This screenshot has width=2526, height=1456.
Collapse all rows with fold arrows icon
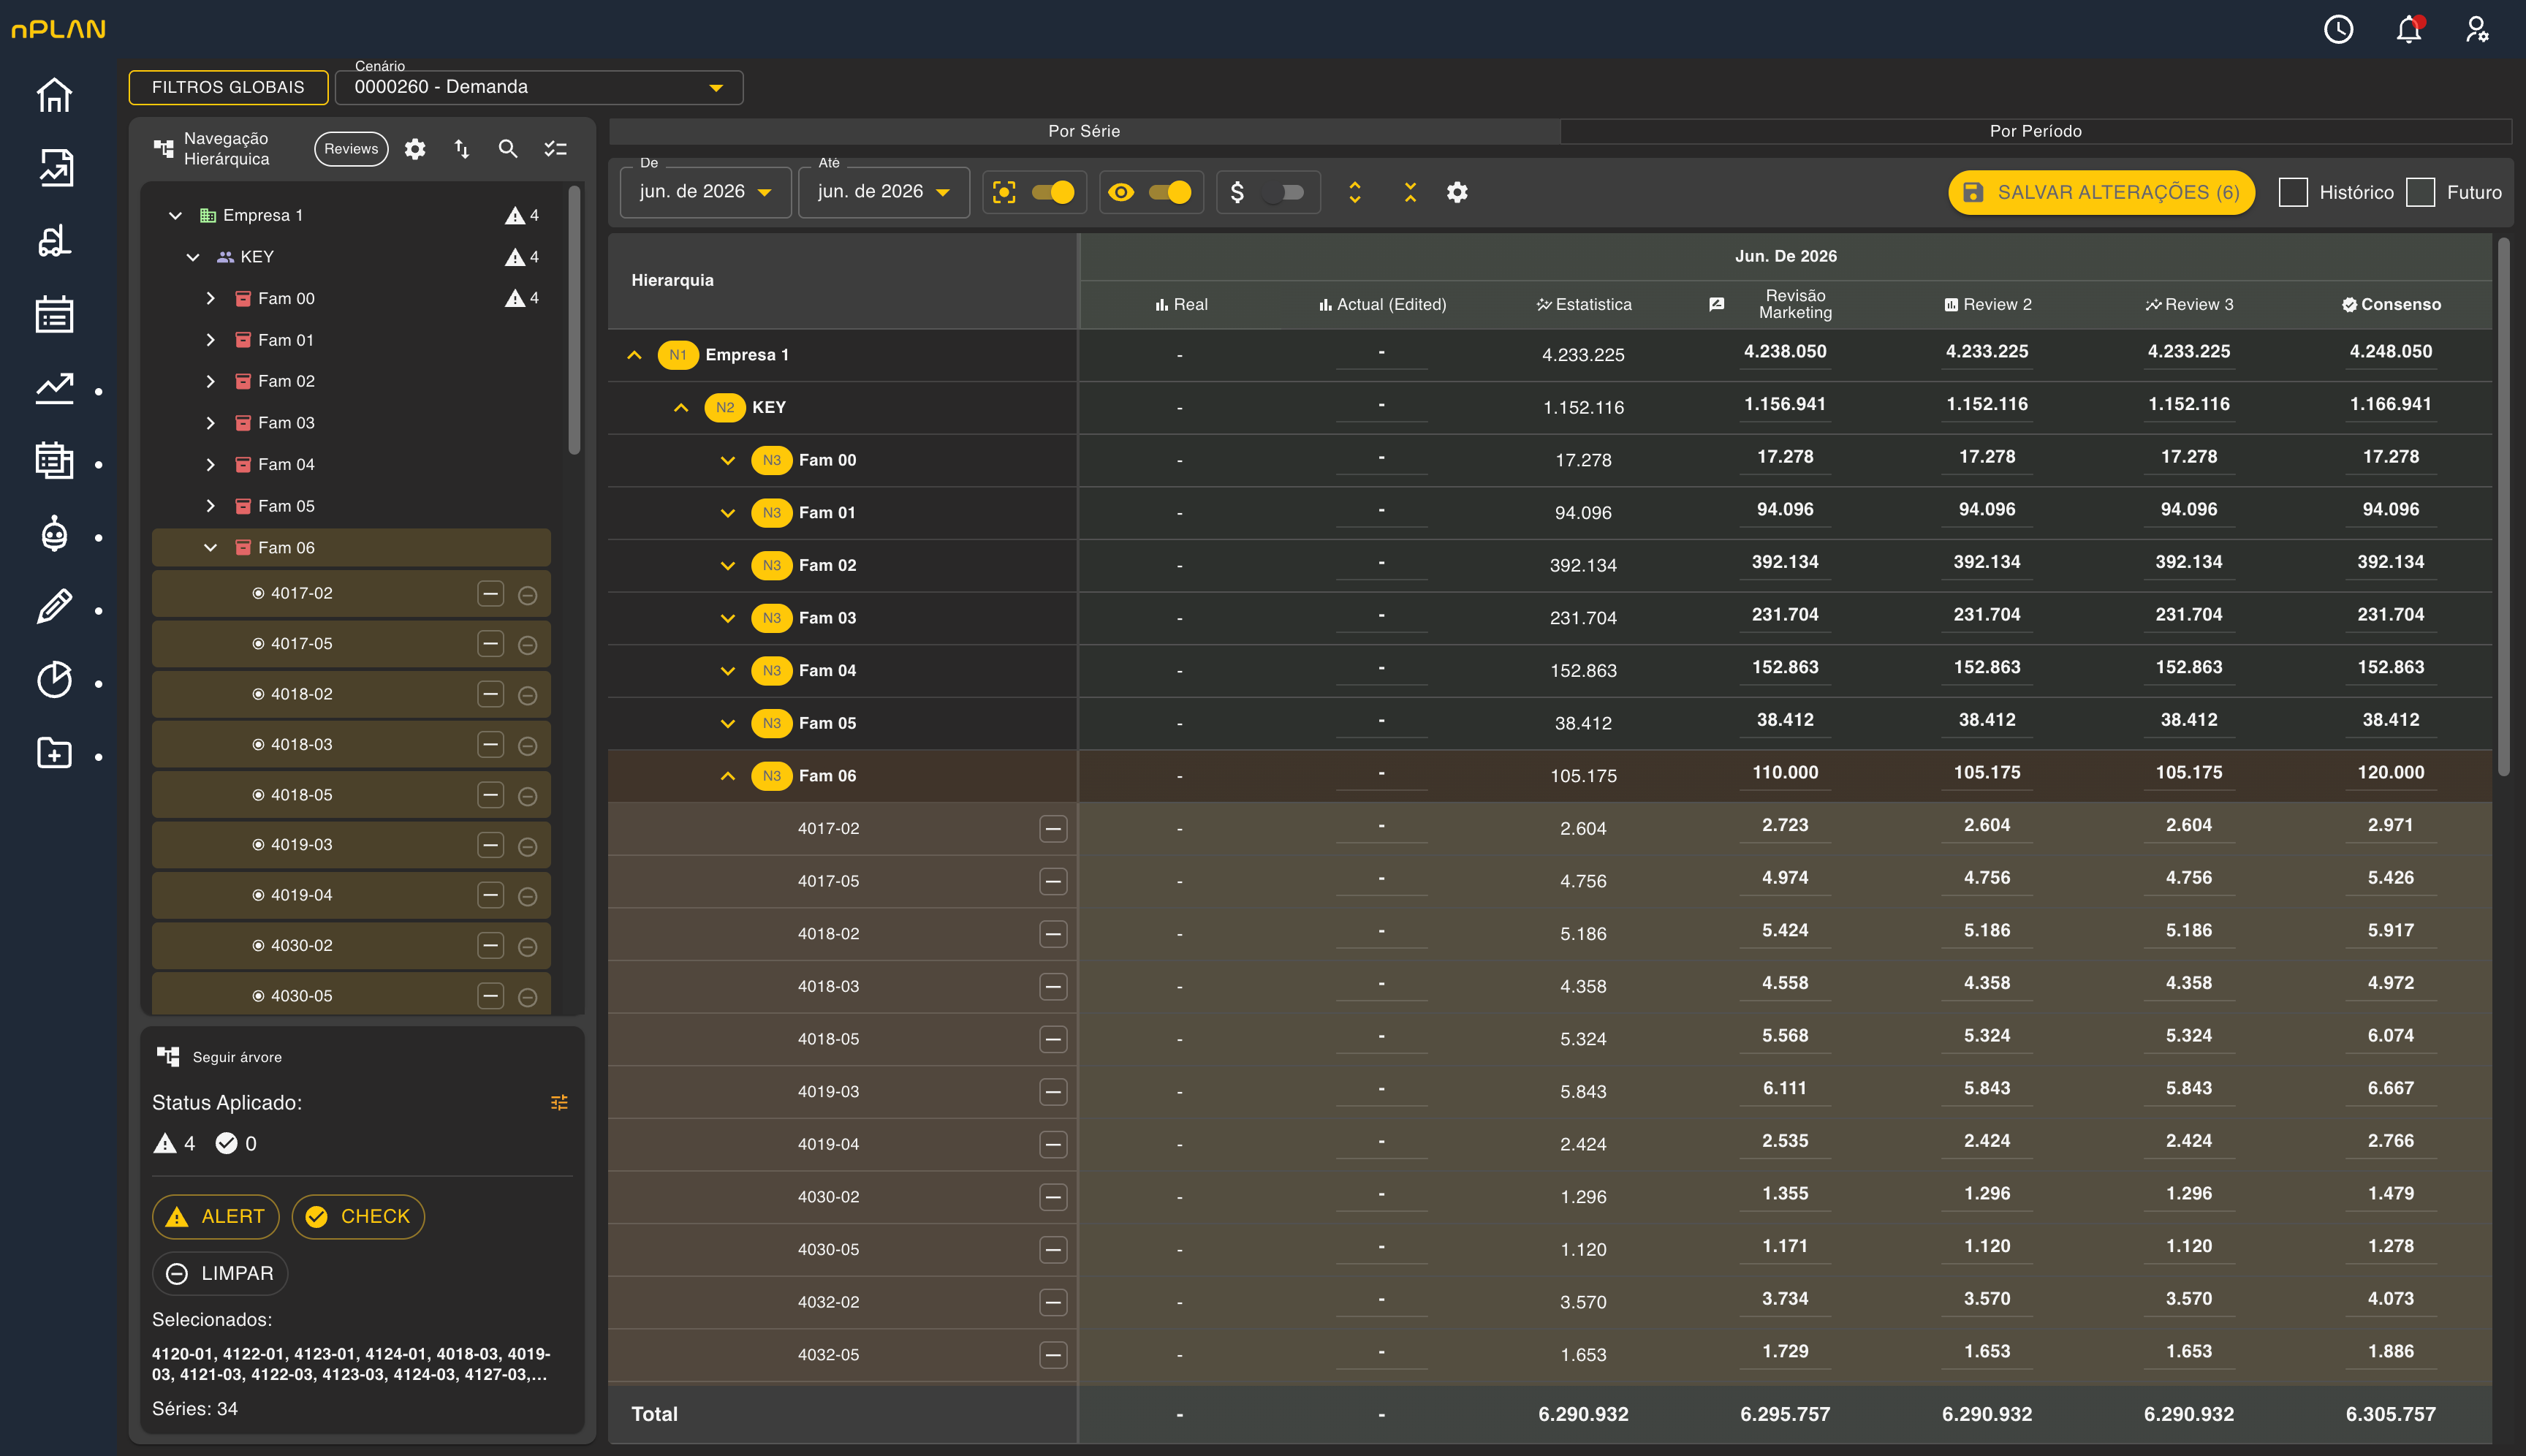pyautogui.click(x=1410, y=192)
